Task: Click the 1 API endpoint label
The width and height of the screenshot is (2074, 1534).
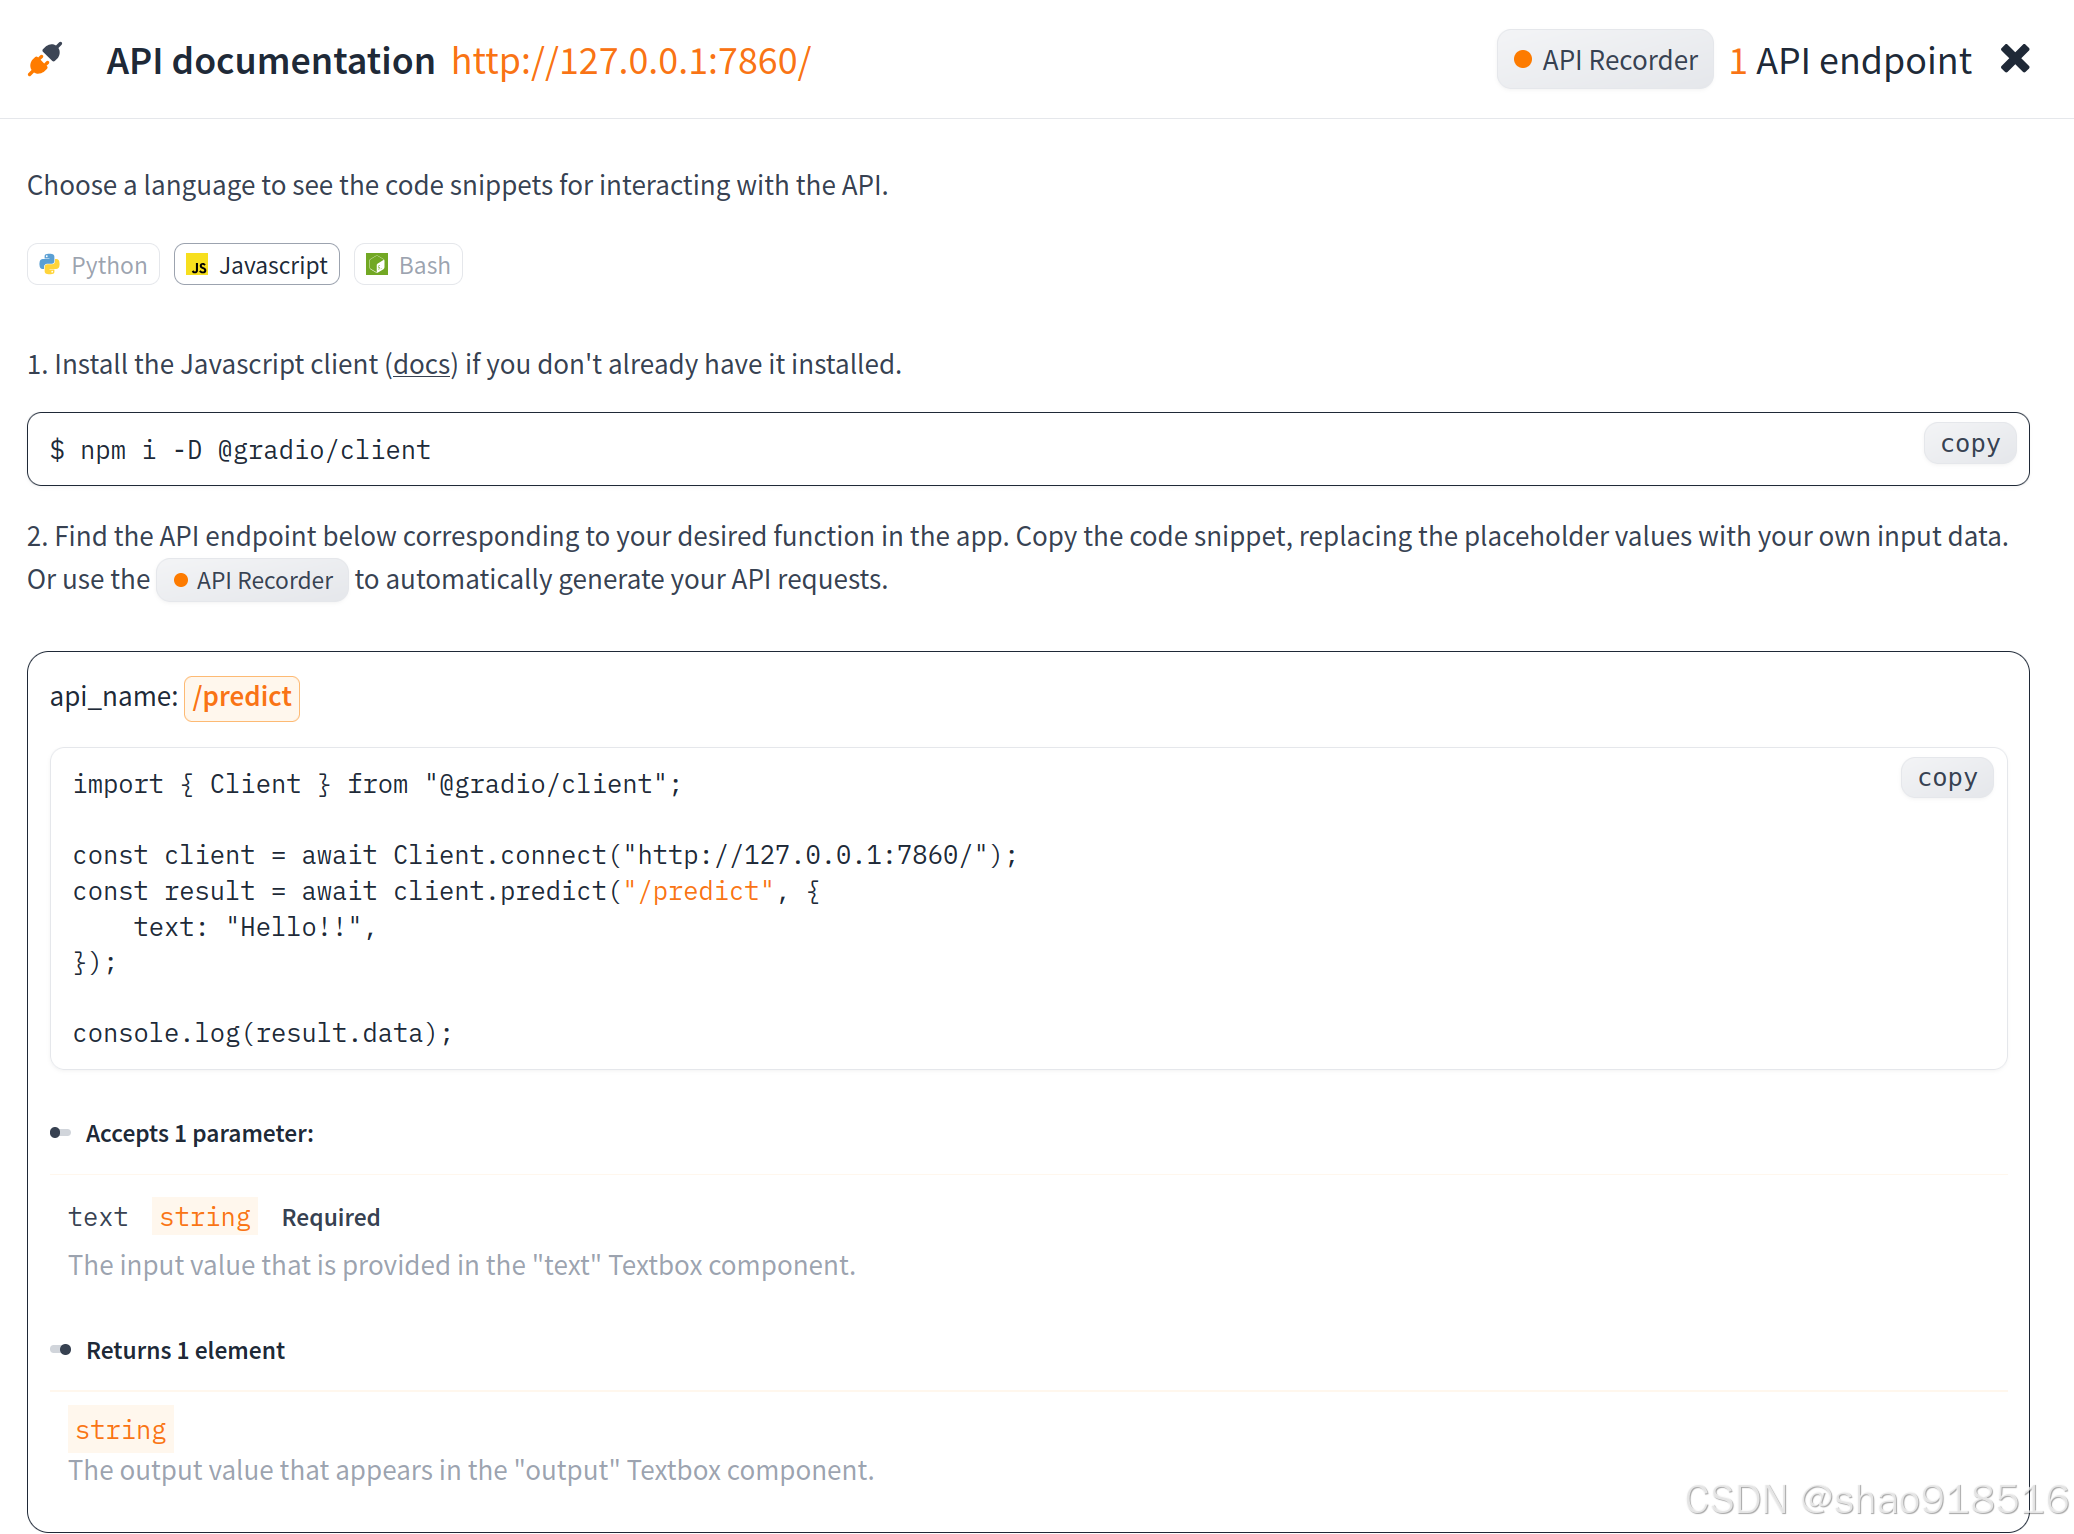Action: click(1850, 61)
